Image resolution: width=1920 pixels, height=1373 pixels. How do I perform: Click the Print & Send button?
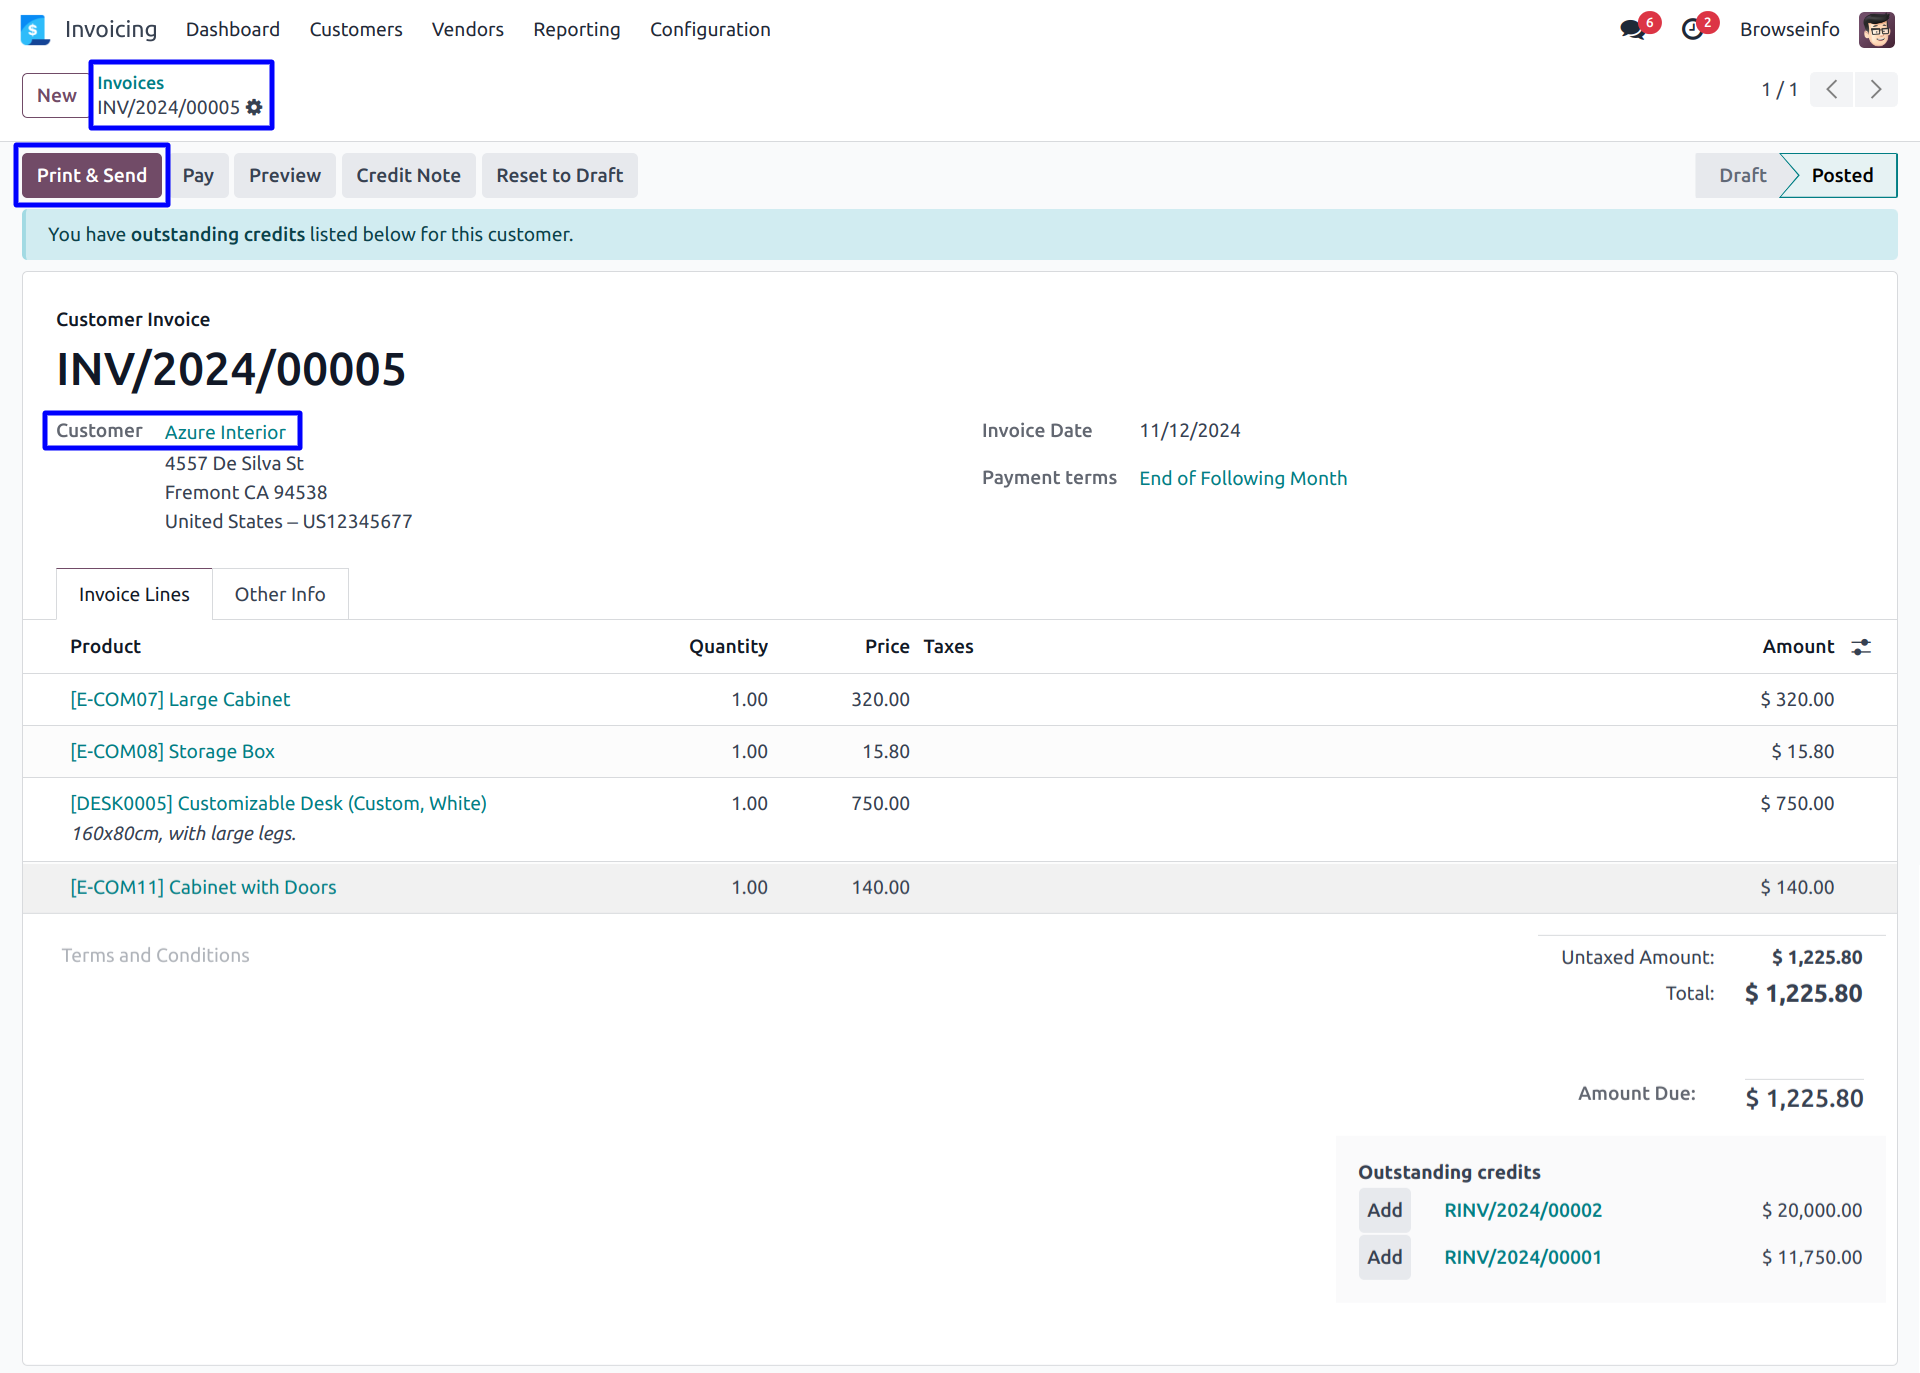92,176
